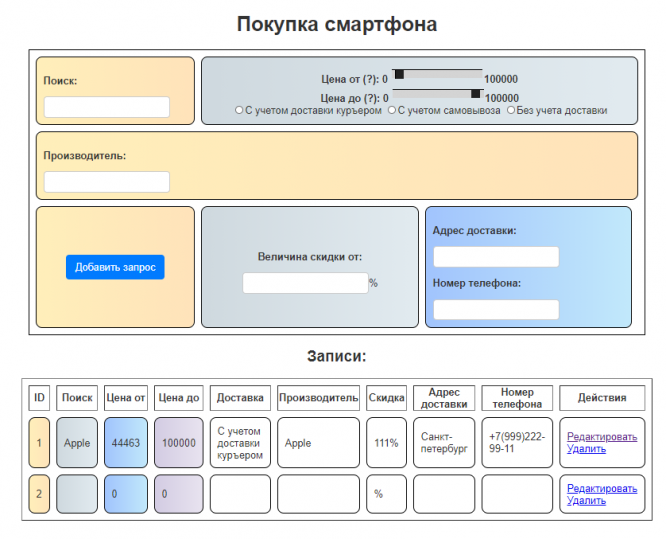Click 'Редактировать' link for record 2

click(601, 488)
